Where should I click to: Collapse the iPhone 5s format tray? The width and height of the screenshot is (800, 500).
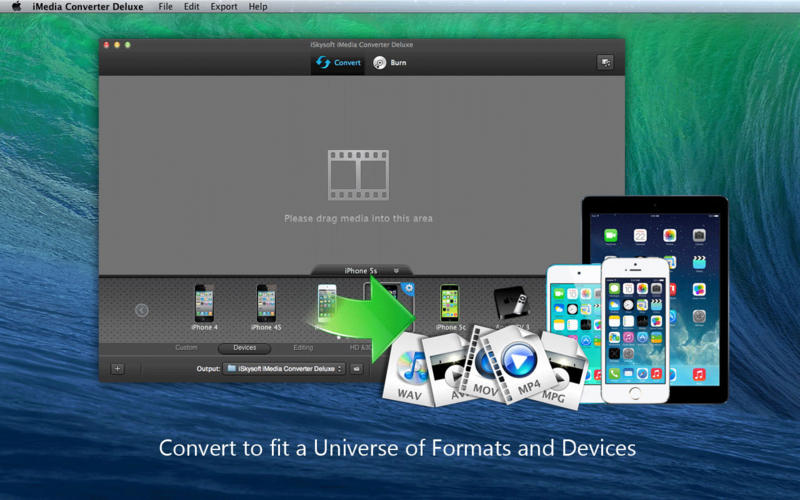point(396,270)
